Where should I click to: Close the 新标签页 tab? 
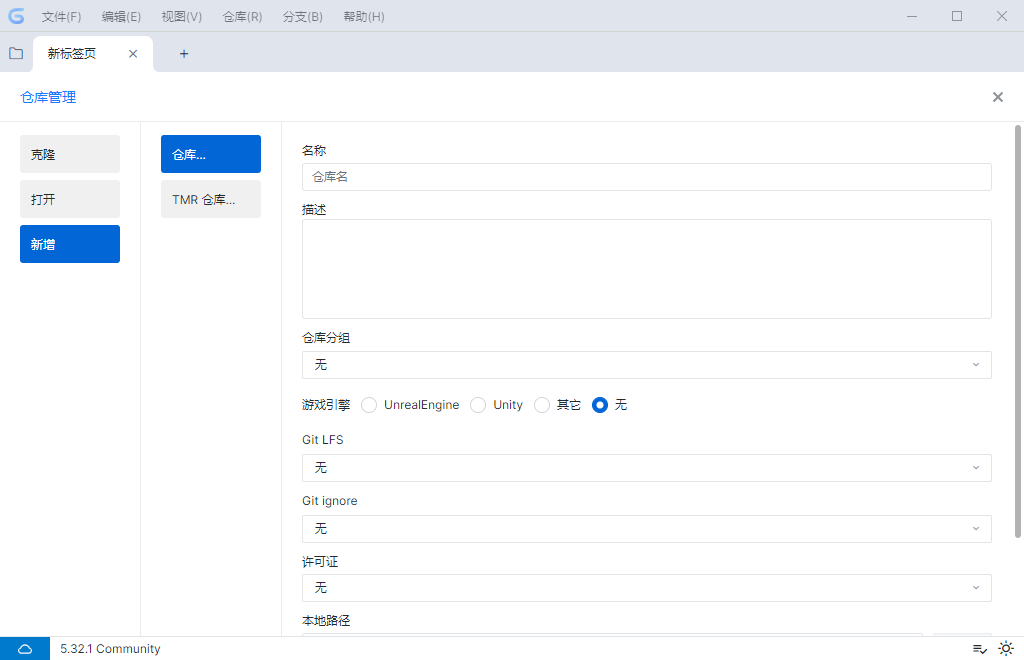point(132,53)
